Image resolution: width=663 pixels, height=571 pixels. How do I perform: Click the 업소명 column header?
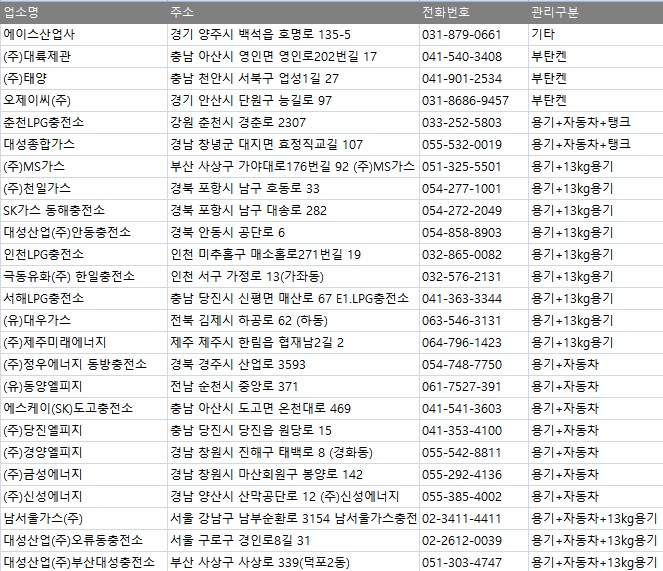tap(84, 12)
